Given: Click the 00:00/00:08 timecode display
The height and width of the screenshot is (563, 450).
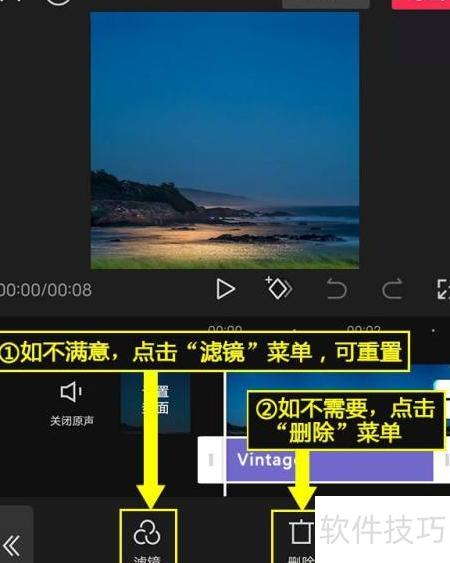Looking at the screenshot, I should point(46,290).
